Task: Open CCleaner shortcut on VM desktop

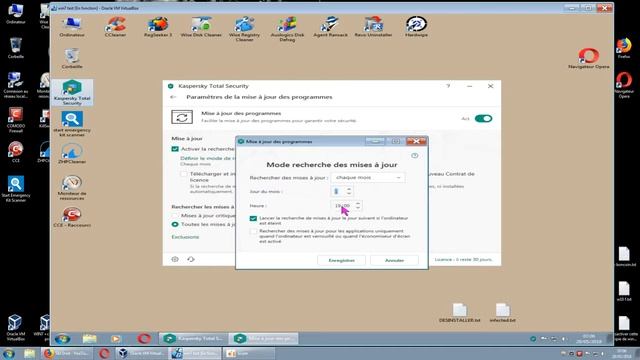Action: click(116, 27)
